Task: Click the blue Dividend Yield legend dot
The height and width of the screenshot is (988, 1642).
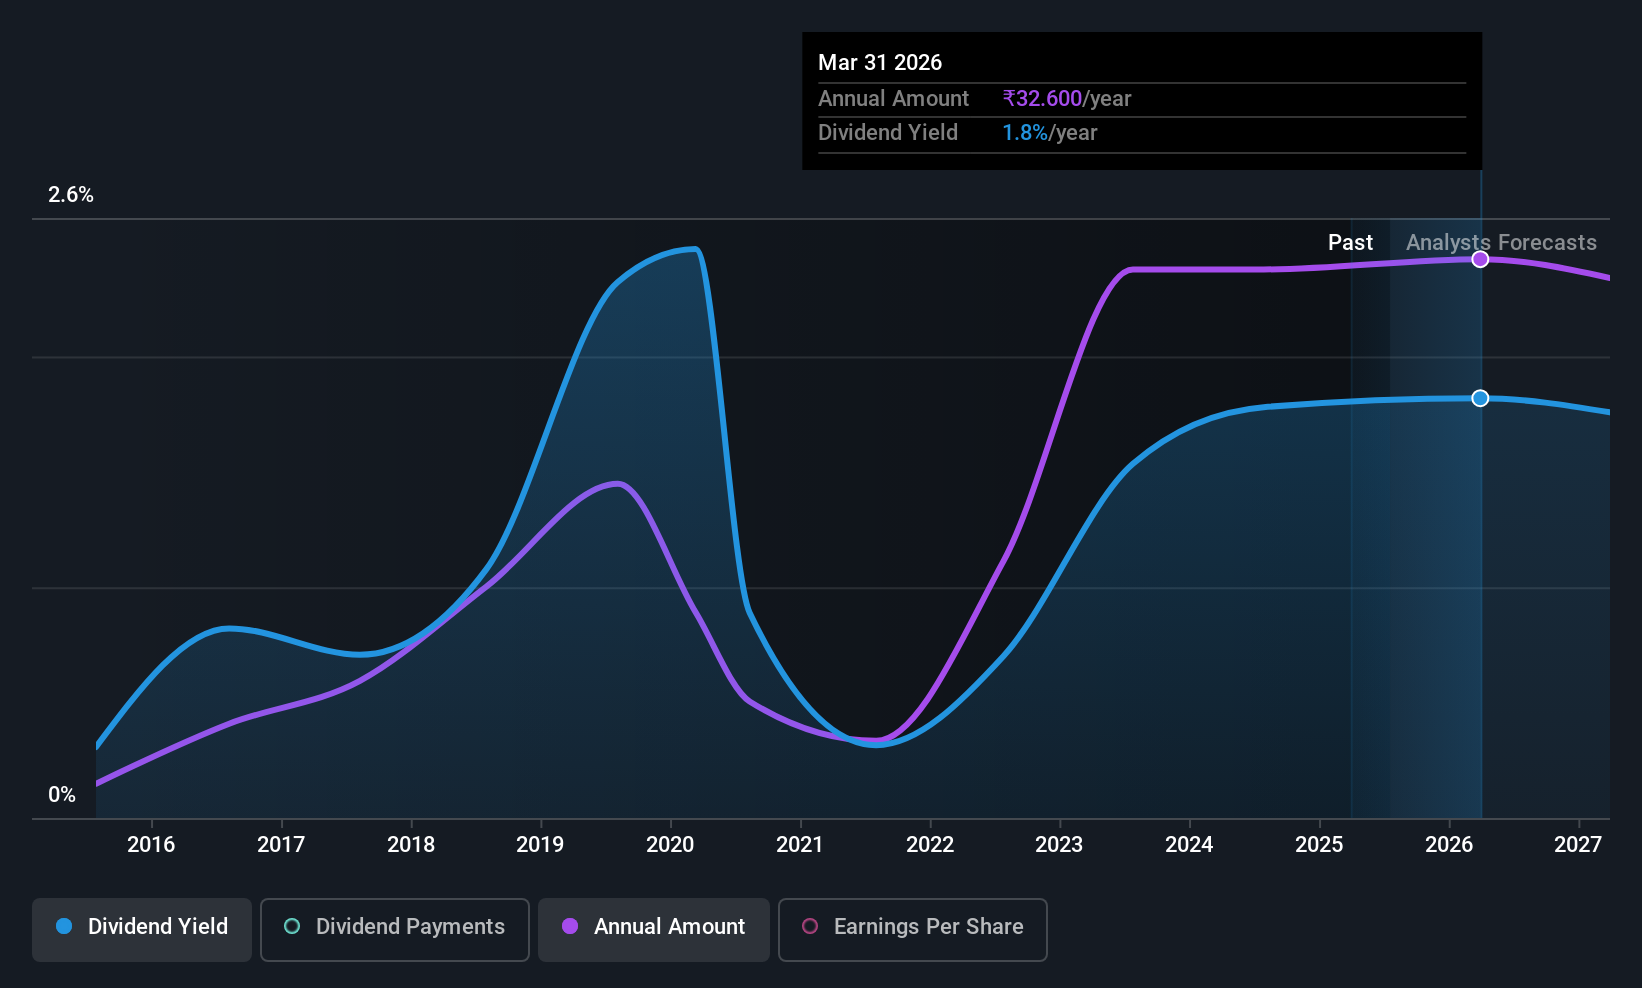Action: (x=64, y=926)
